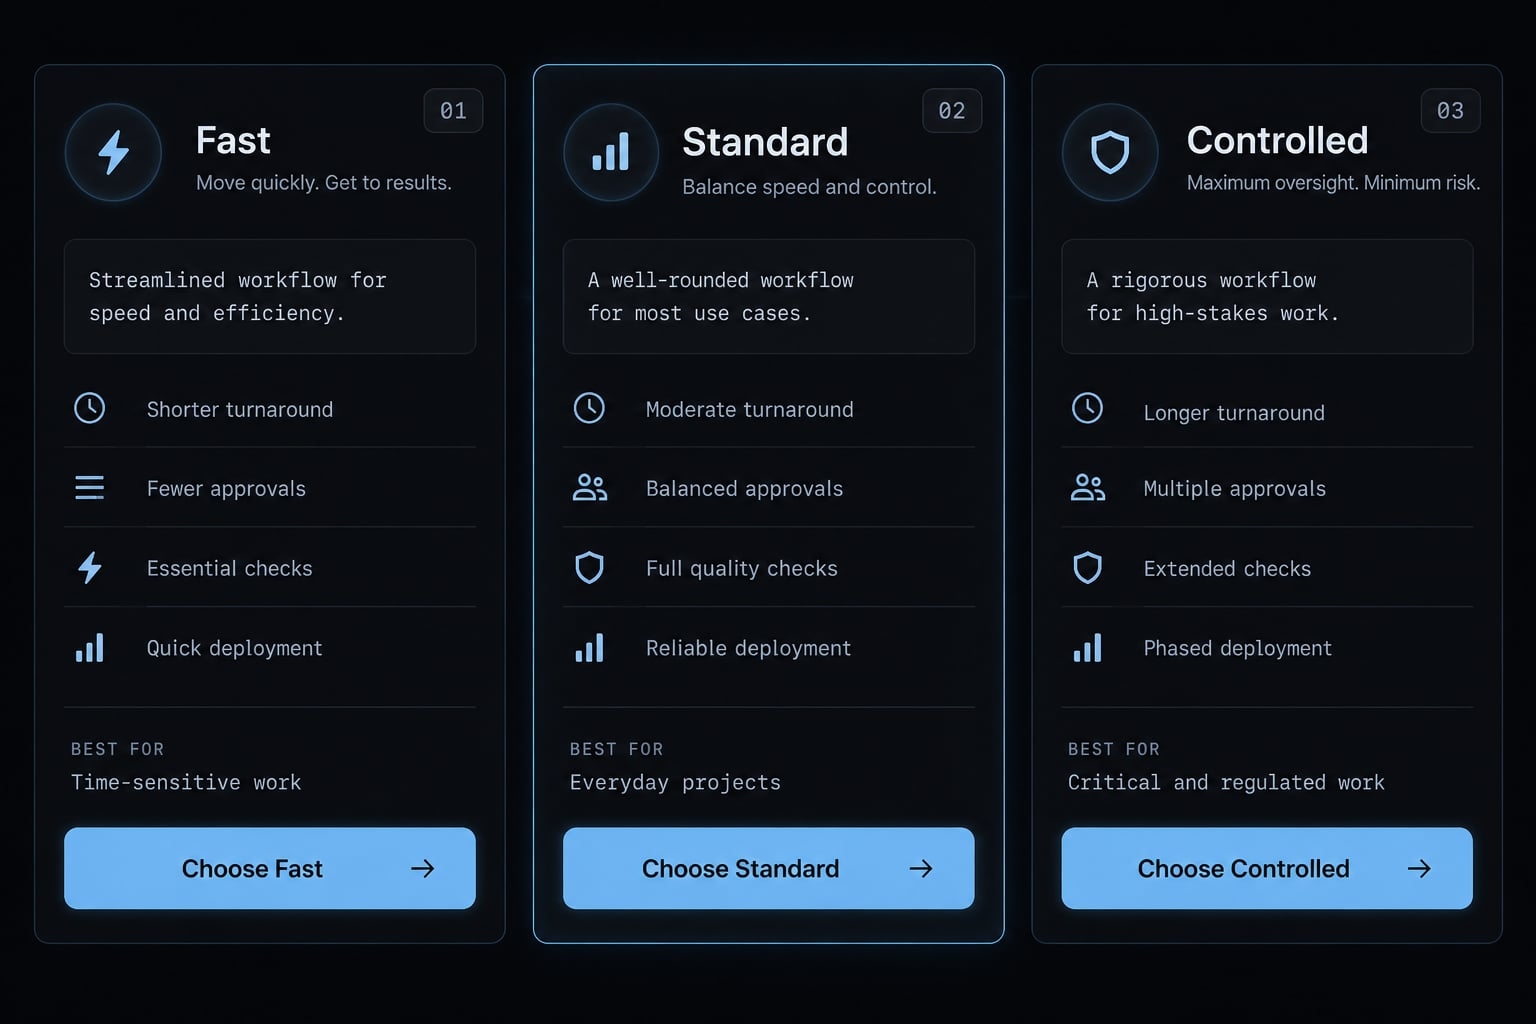This screenshot has width=1536, height=1024.
Task: Click 'Maximum oversight. Minimum risk.' subtitle
Action: [x=1333, y=183]
